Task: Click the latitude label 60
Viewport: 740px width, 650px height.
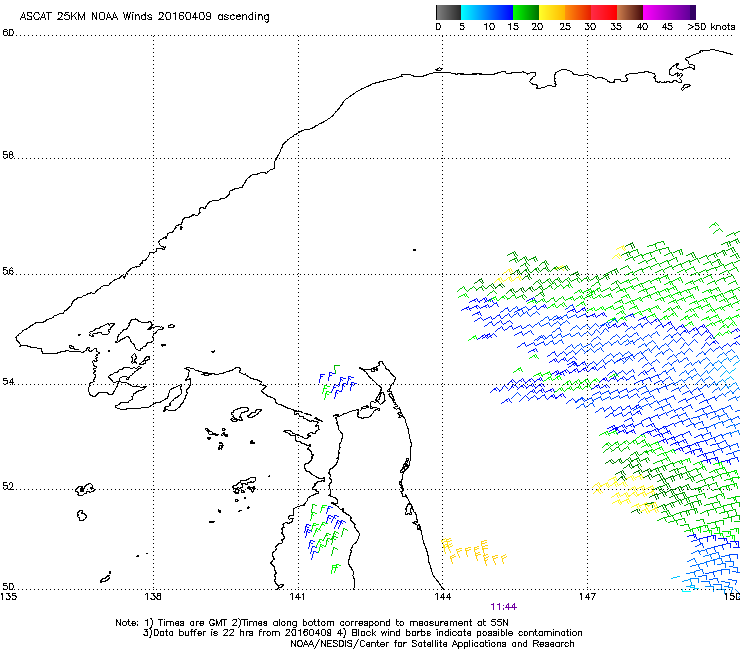Action: point(8,33)
